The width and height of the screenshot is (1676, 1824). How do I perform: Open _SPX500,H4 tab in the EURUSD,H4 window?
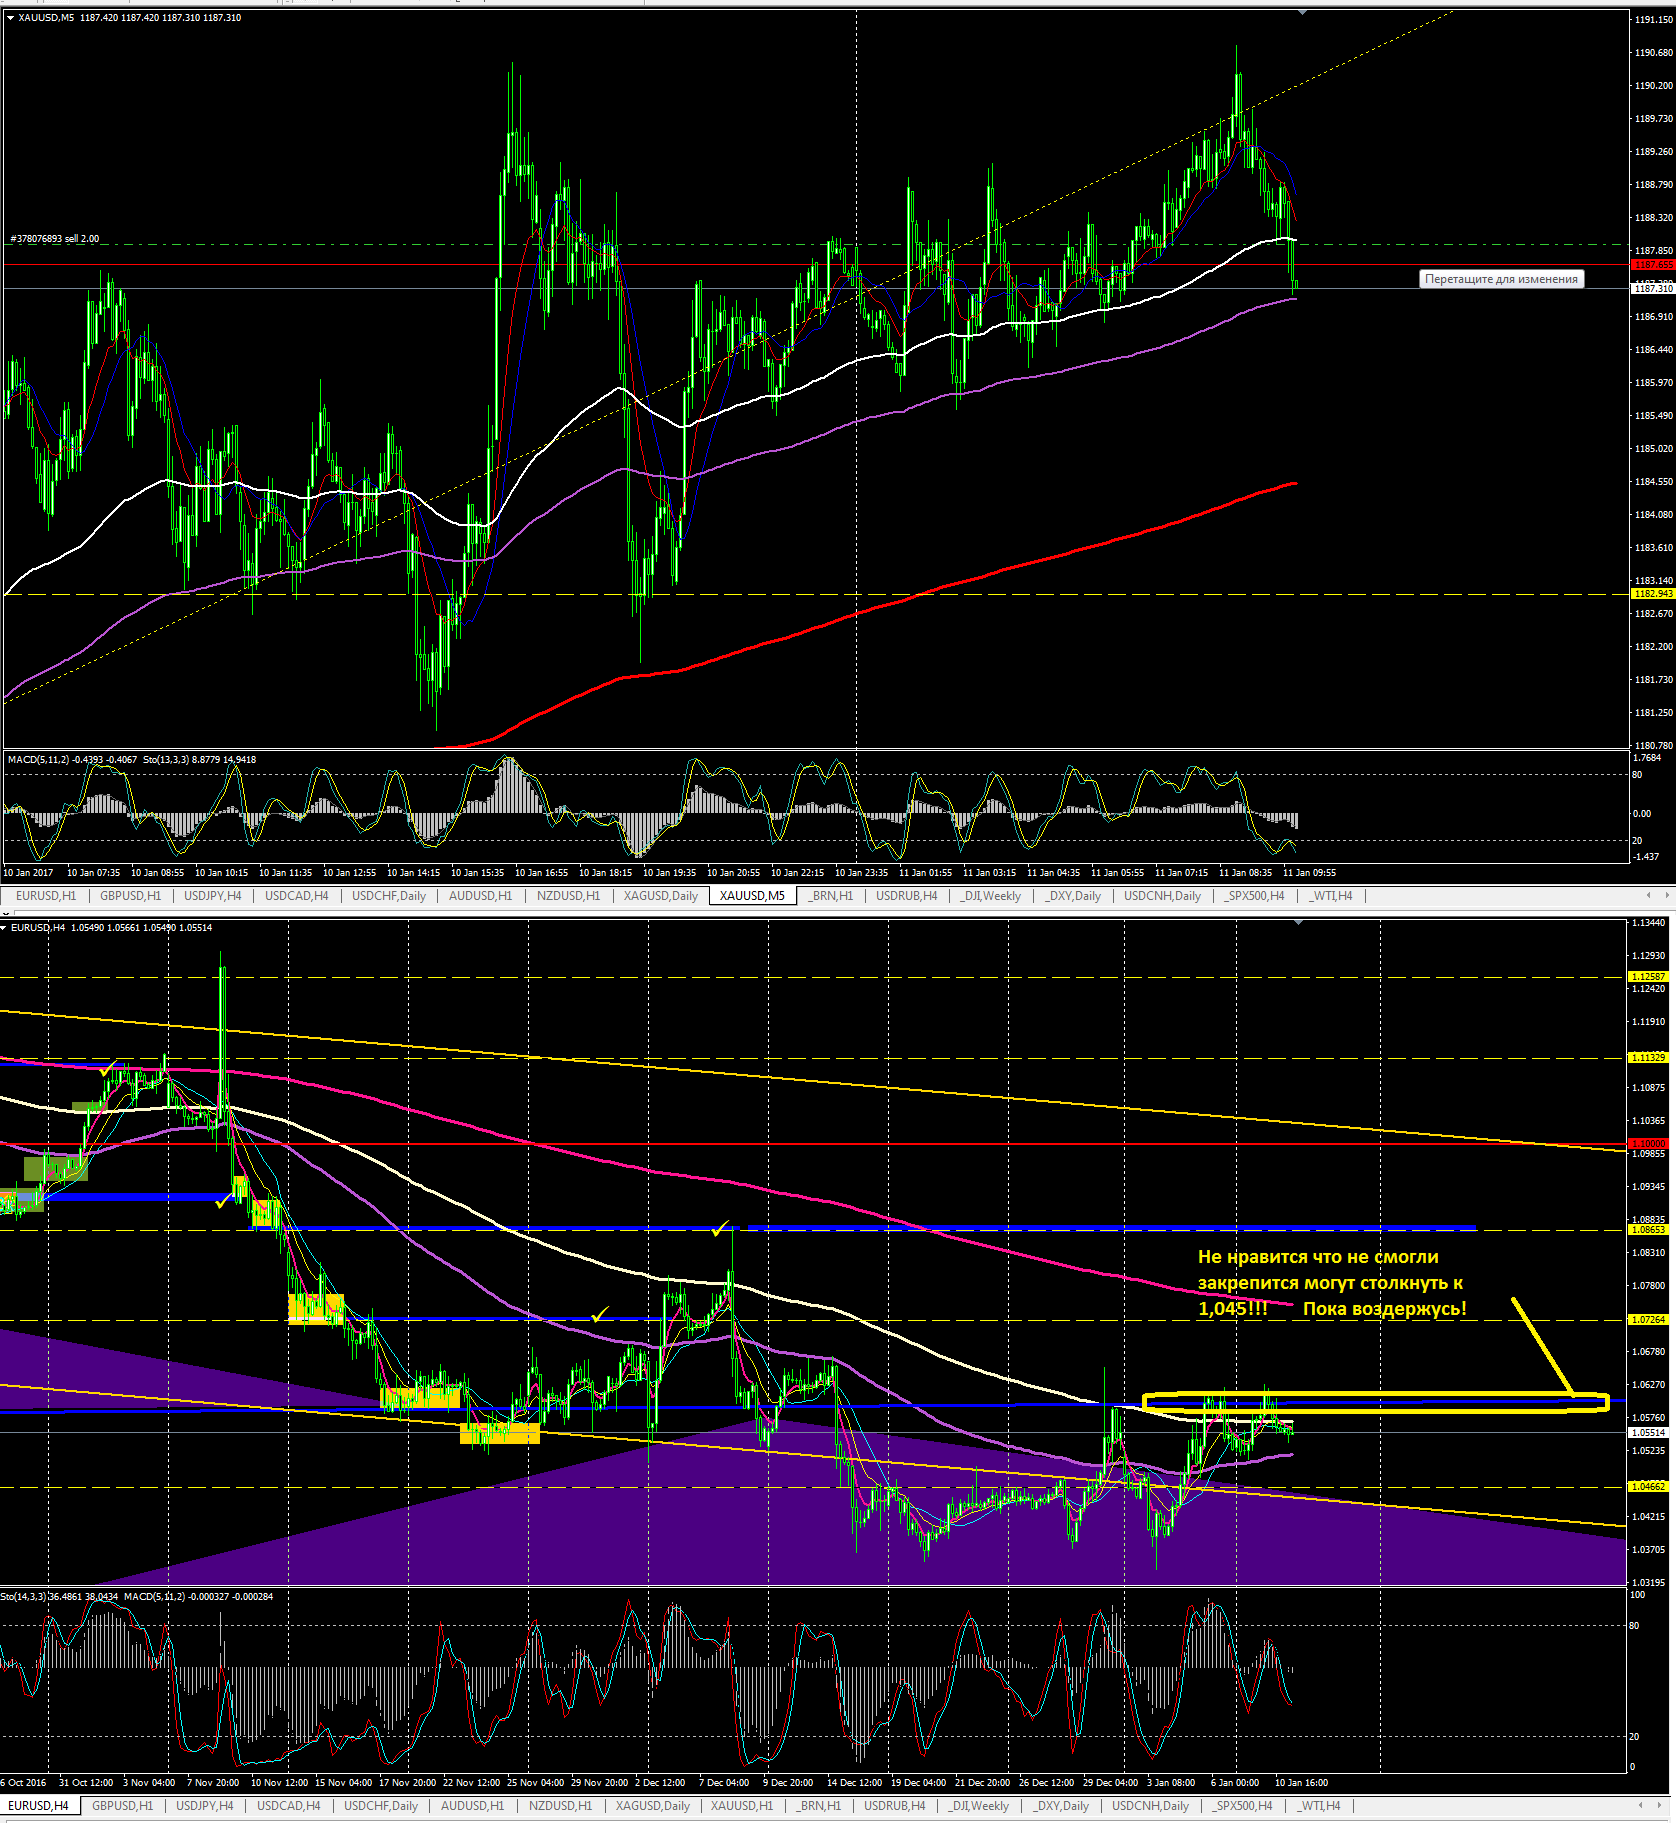1243,1806
